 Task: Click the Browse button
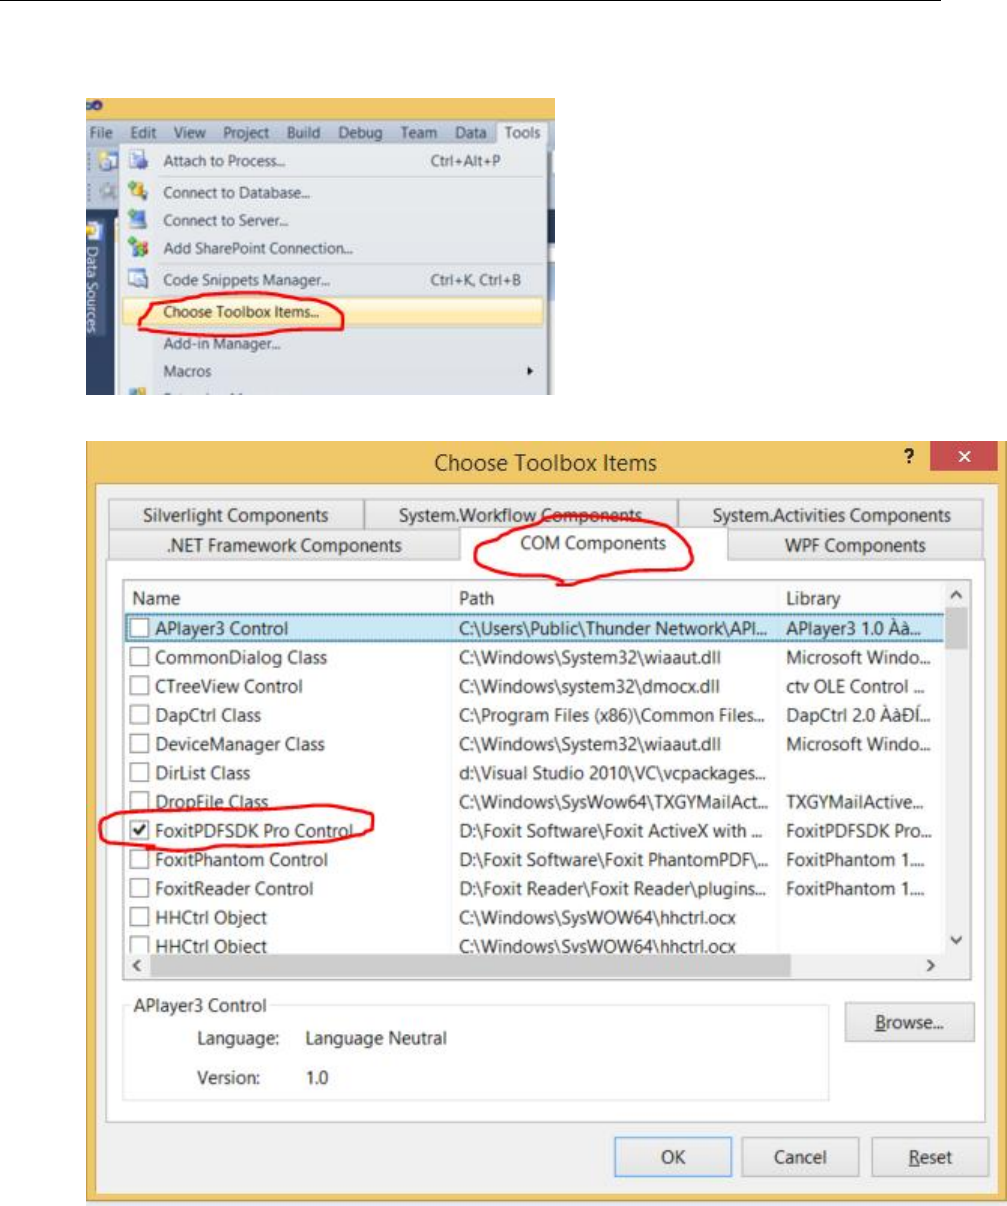(x=909, y=1023)
